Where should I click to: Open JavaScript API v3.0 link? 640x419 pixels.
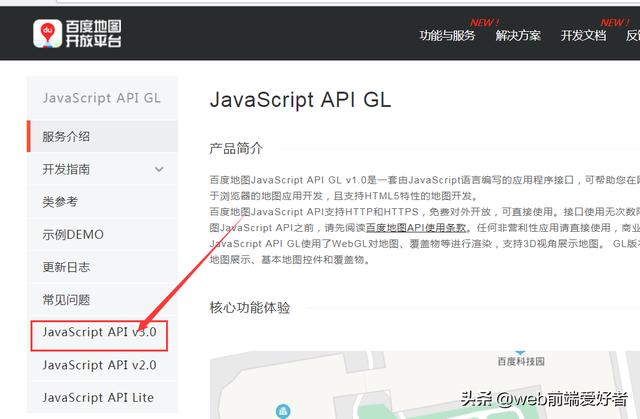point(99,332)
